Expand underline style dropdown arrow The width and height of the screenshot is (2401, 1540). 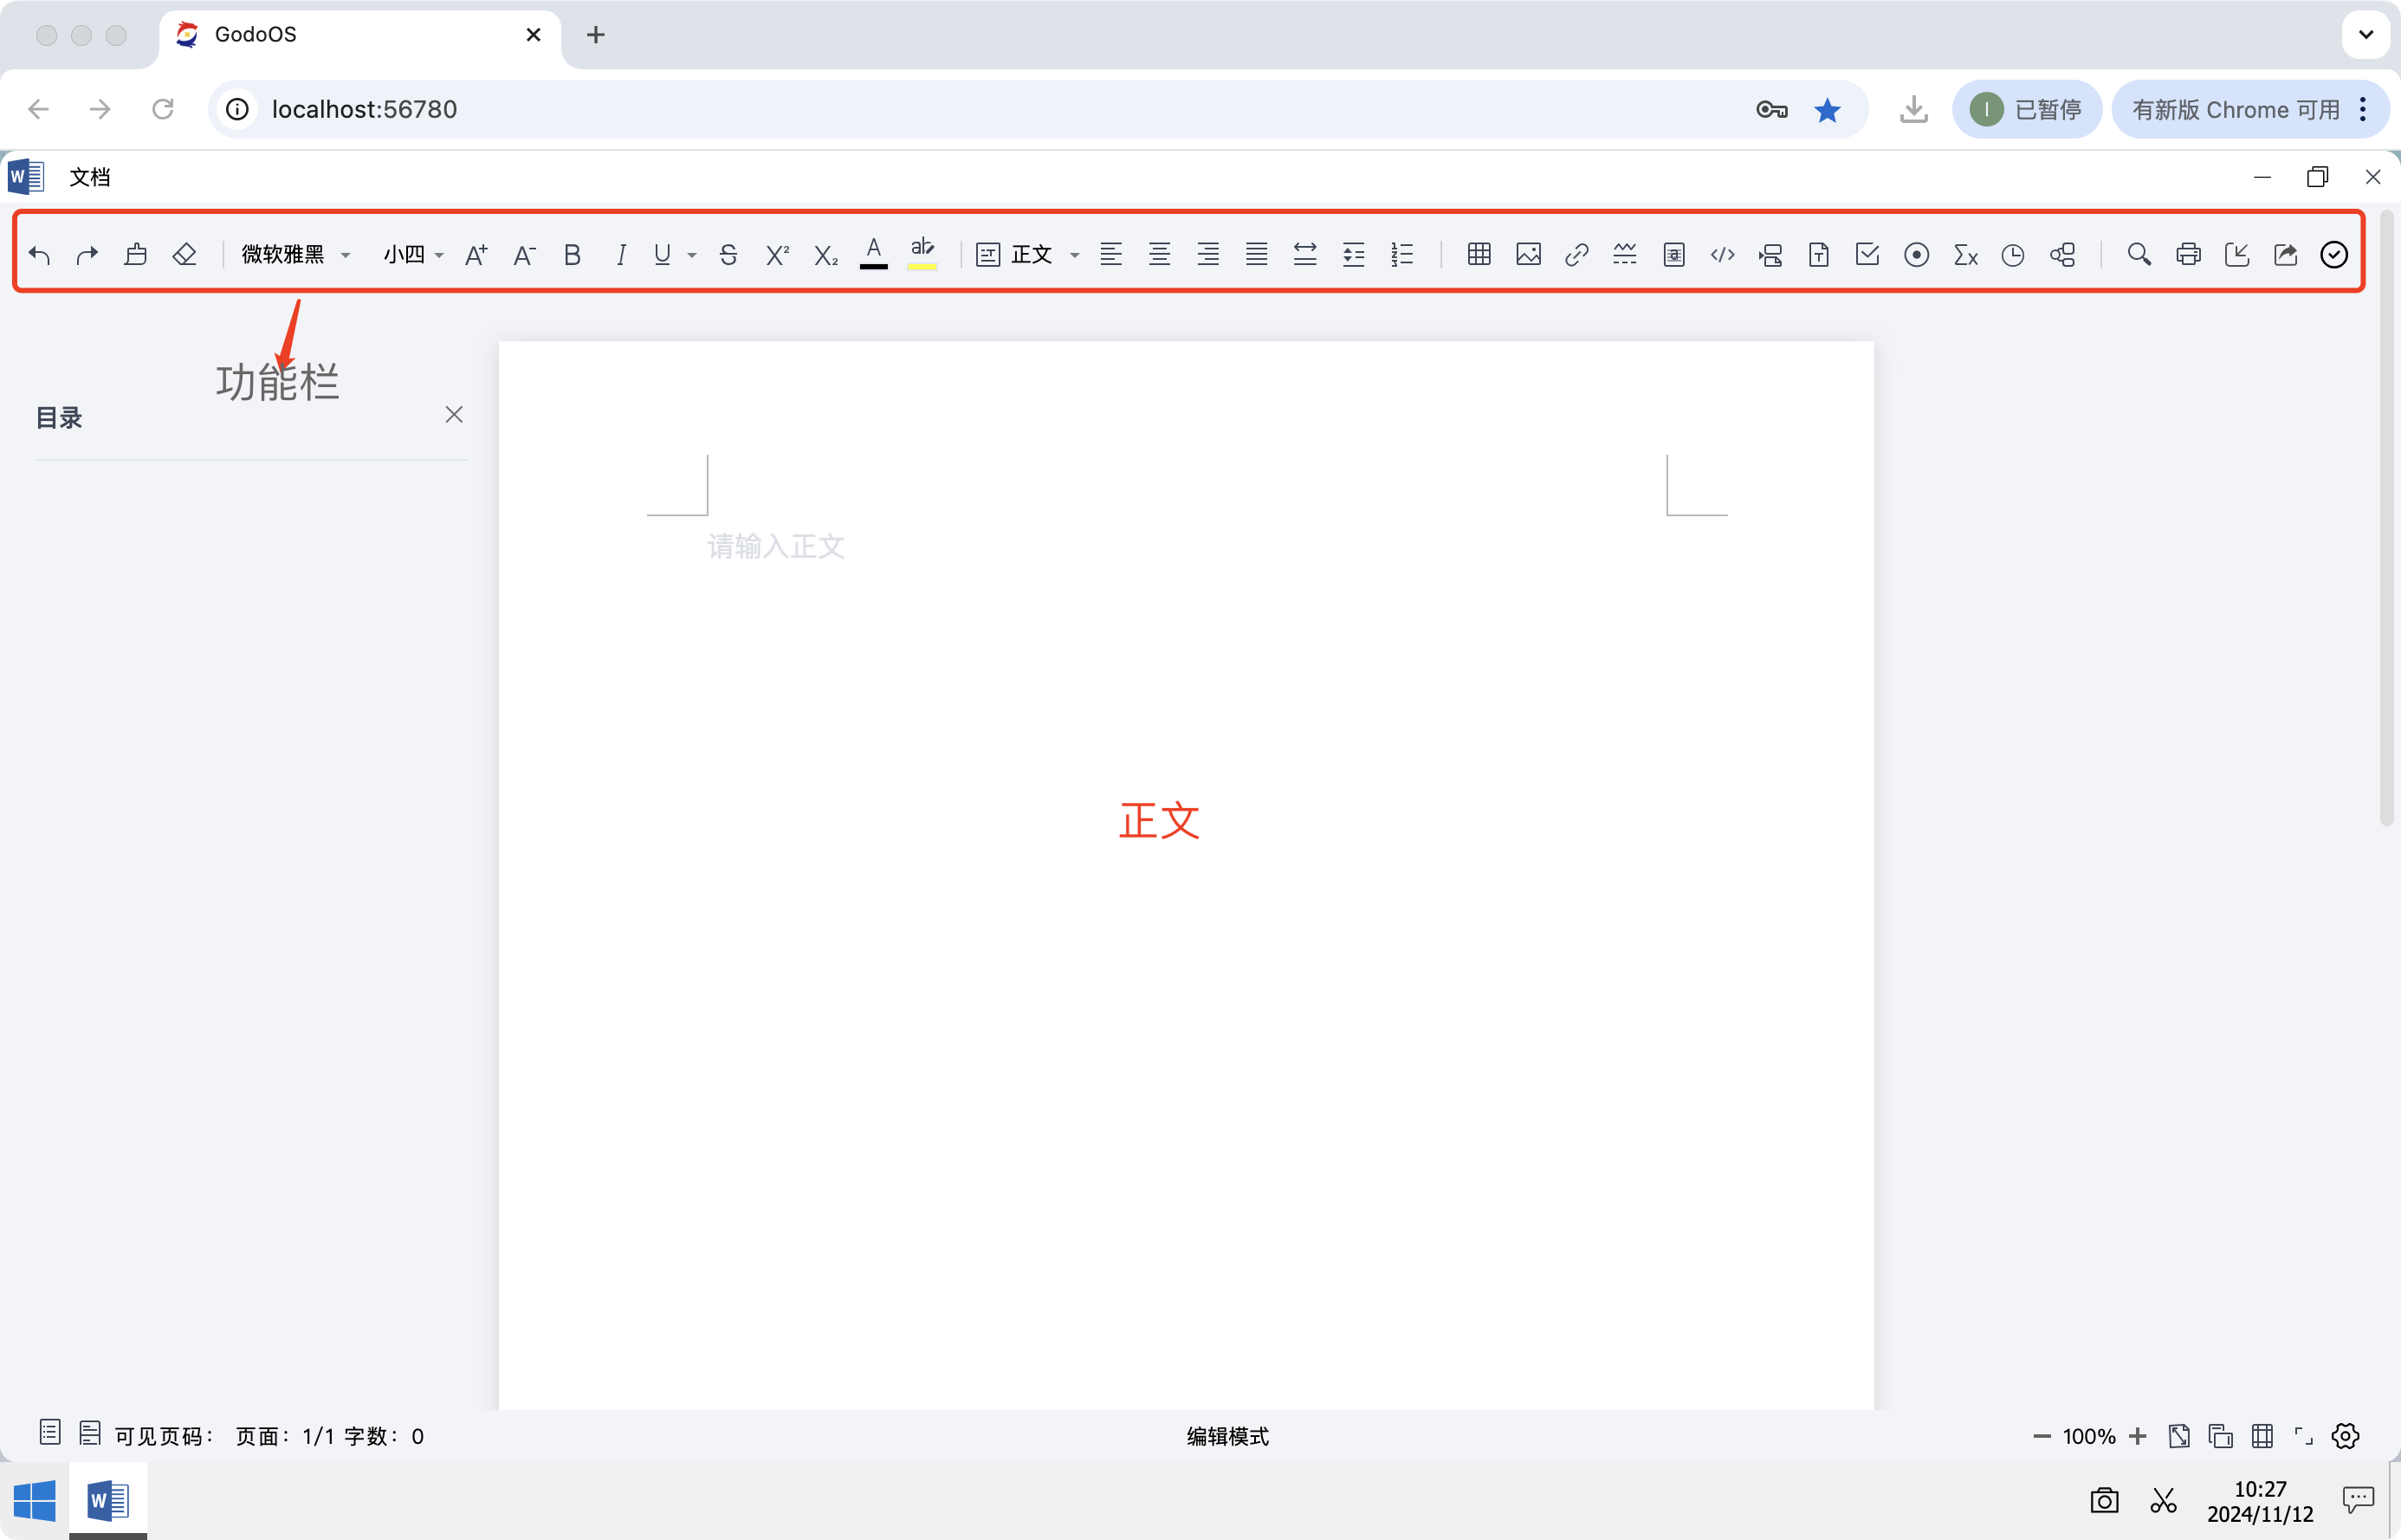coord(692,256)
